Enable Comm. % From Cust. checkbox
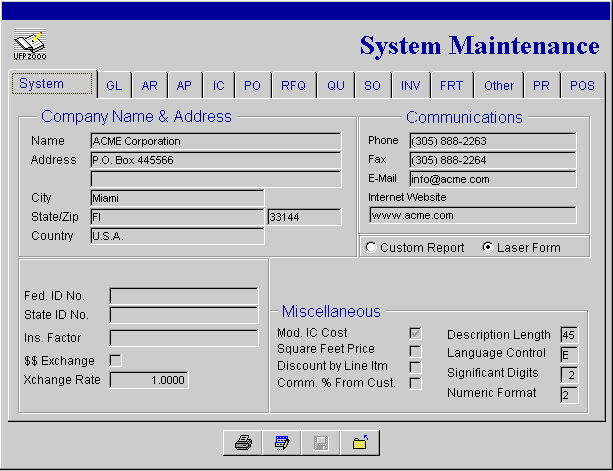This screenshot has width=613, height=471. [x=415, y=383]
